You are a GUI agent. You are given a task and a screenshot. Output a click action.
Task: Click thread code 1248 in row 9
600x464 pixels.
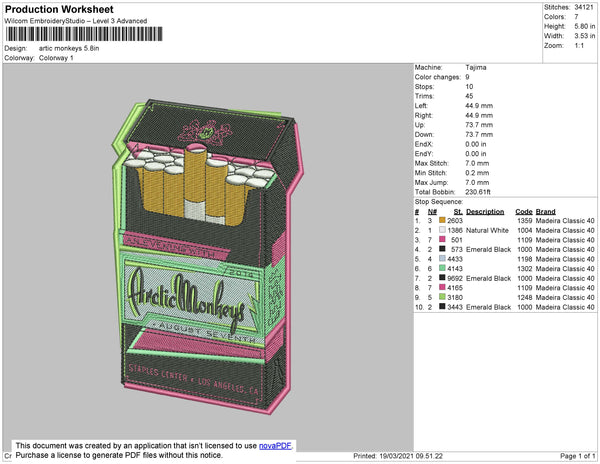point(525,297)
